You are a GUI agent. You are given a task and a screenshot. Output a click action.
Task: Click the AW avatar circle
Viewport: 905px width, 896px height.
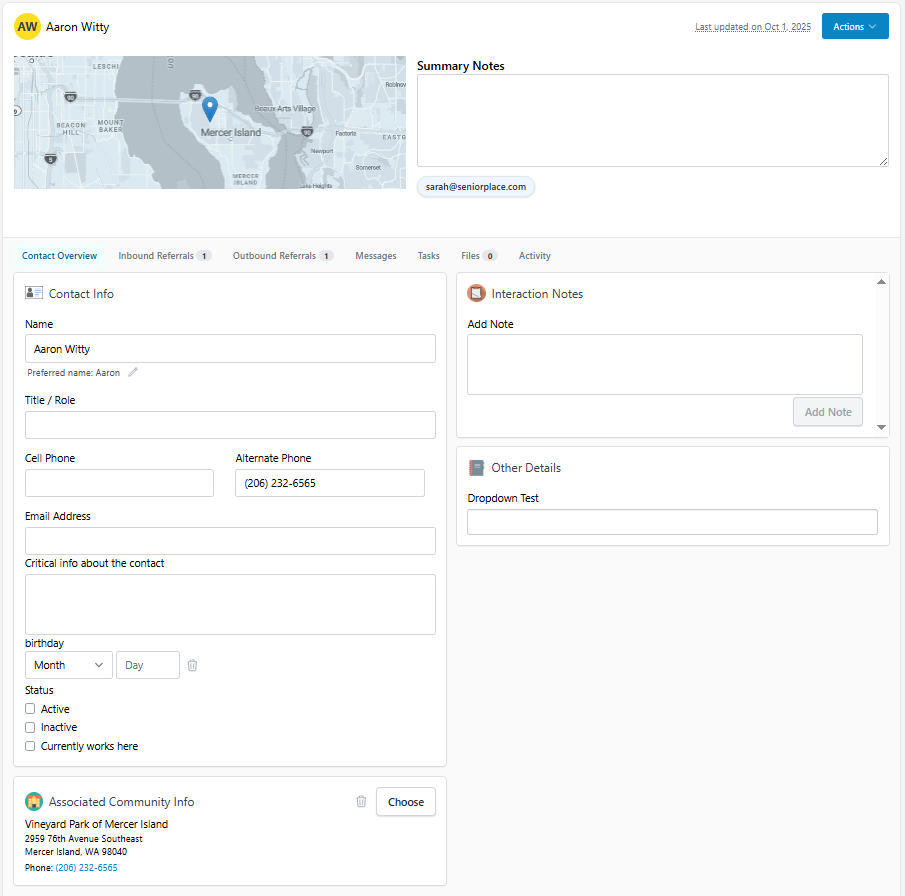tap(27, 27)
